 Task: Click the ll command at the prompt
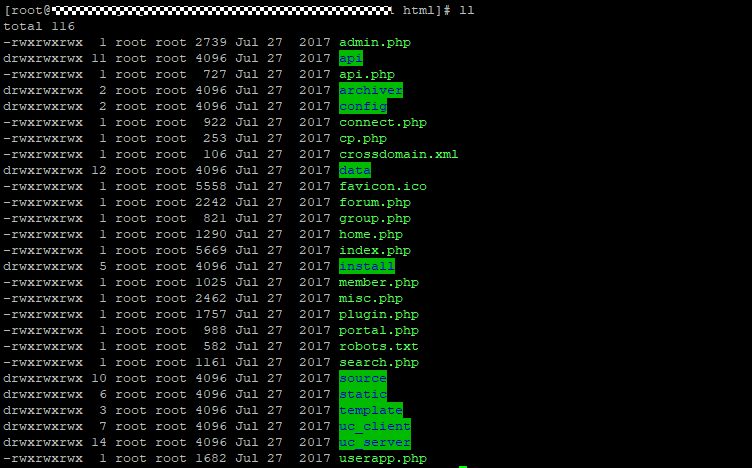tap(467, 10)
